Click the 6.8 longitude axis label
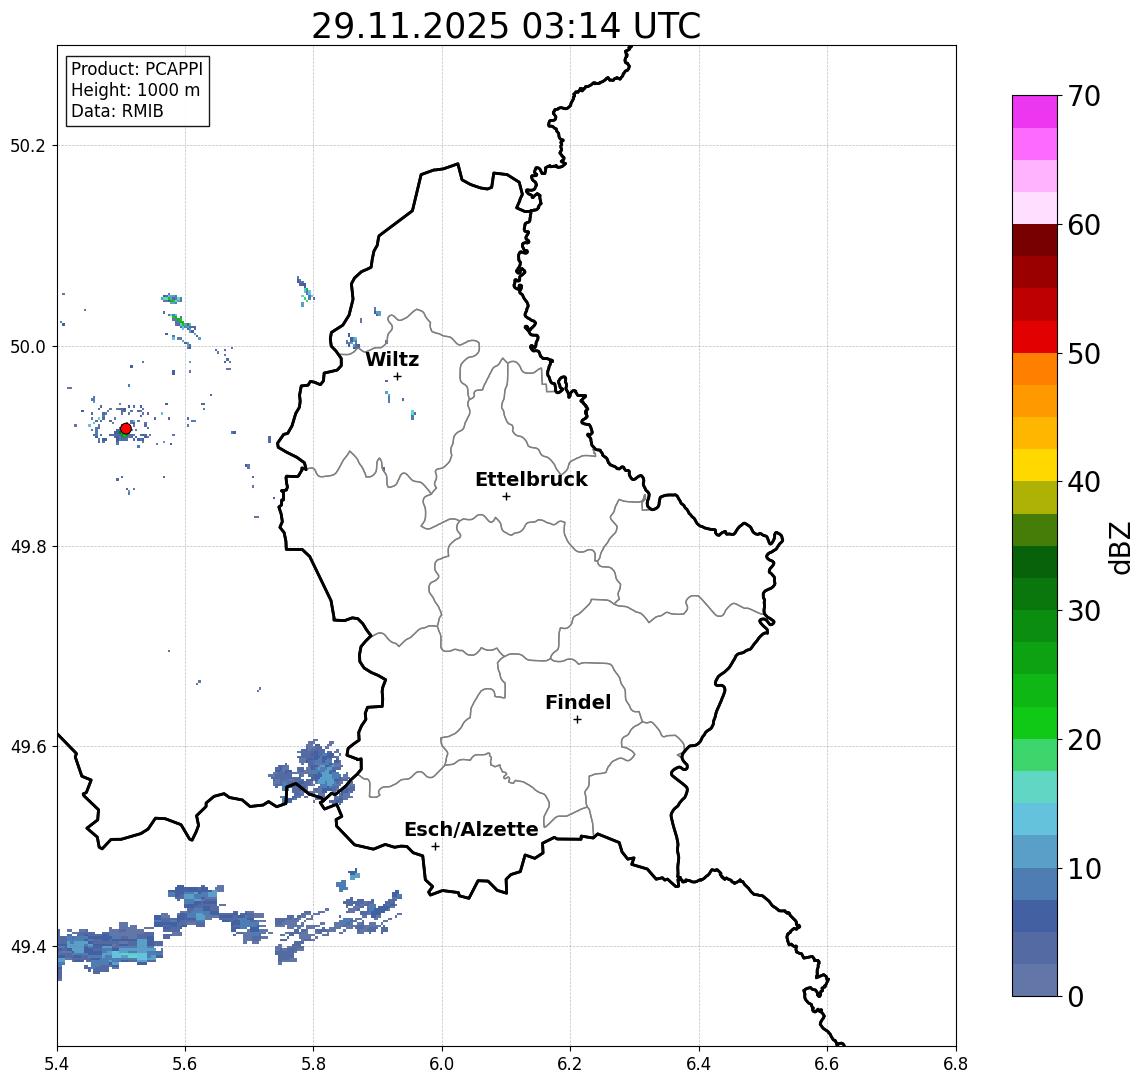 956,1064
